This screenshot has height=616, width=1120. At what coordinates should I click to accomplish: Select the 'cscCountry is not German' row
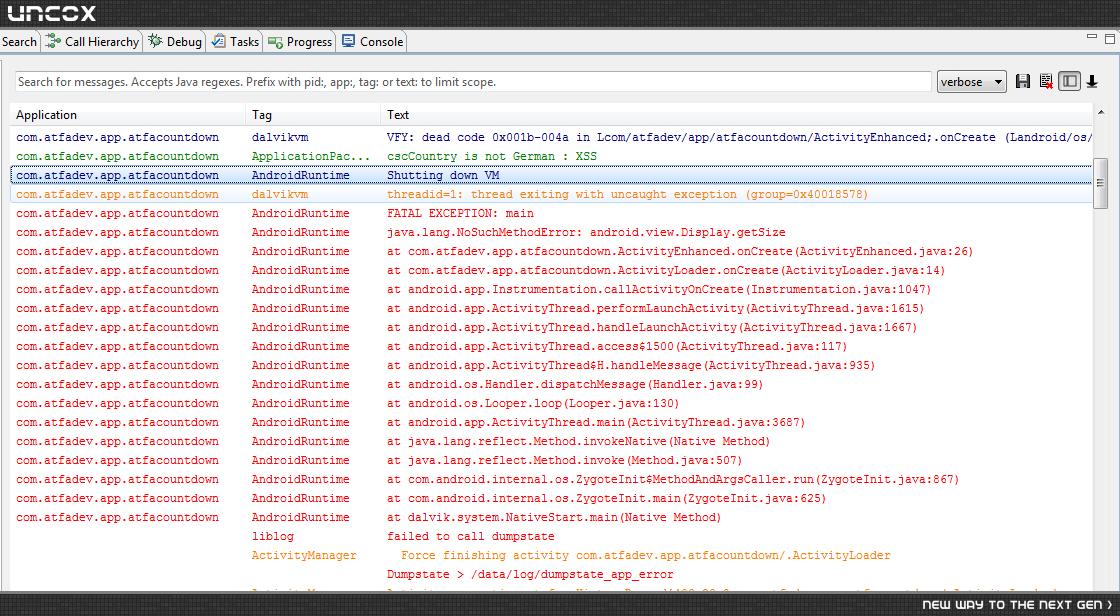tap(551, 156)
